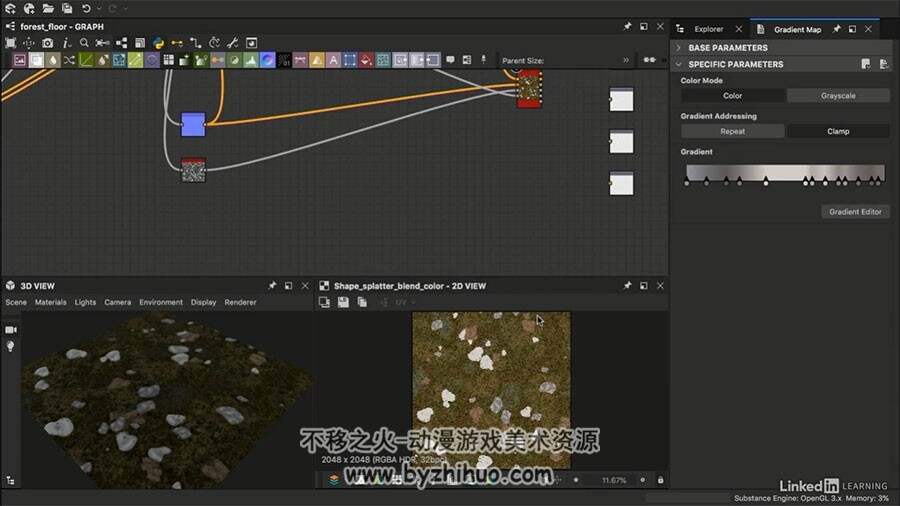Open the Camera menu in 3D view
This screenshot has height=506, width=900.
point(118,302)
